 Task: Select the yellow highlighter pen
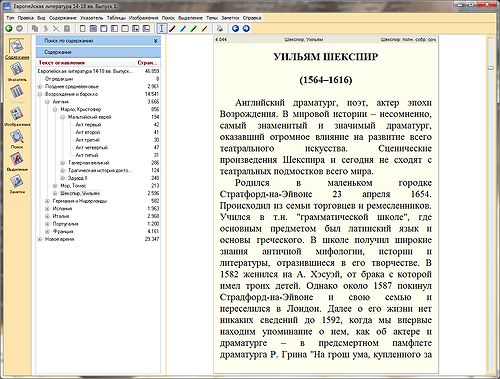point(204,29)
